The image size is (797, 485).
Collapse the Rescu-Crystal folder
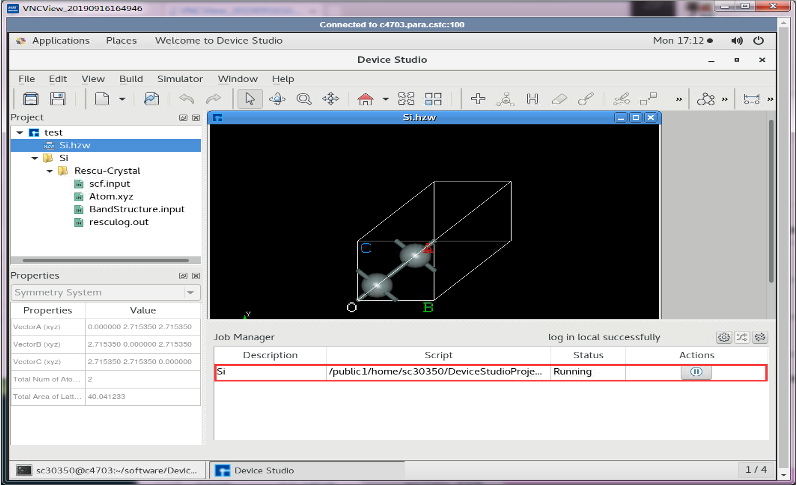(x=49, y=171)
